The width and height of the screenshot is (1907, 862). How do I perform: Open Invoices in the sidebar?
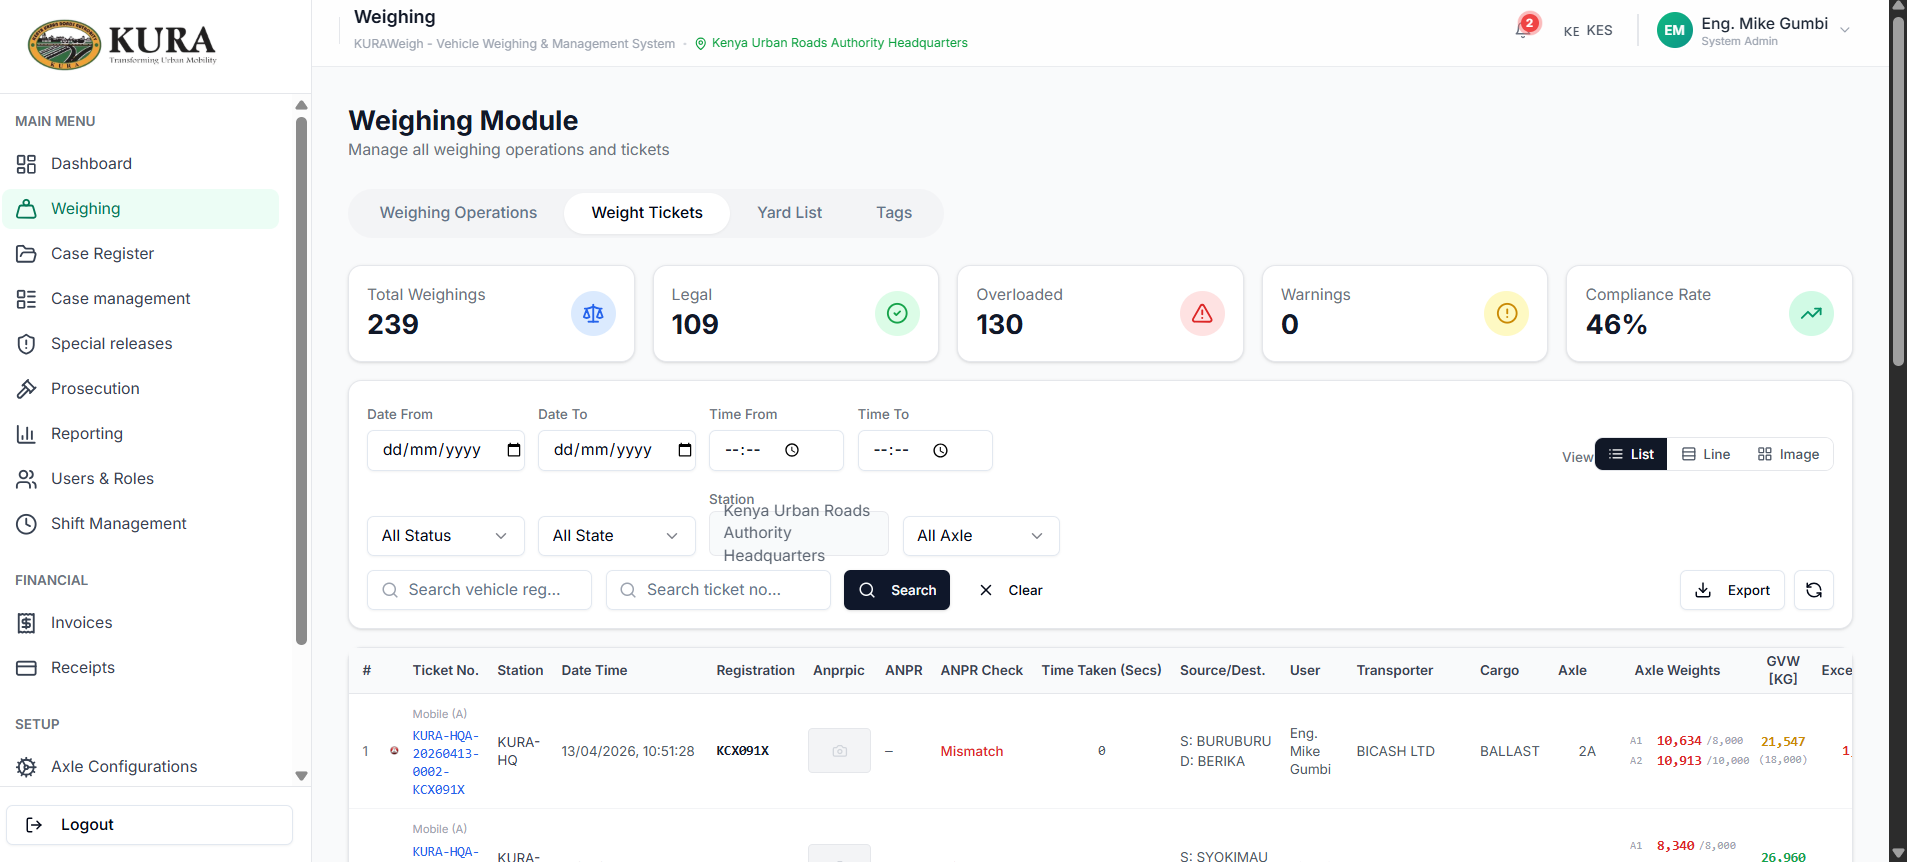[141, 623]
